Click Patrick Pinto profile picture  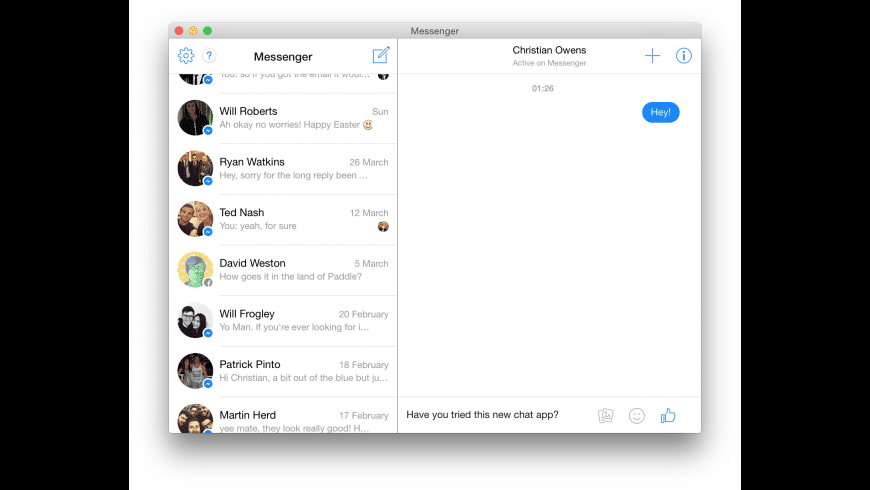195,371
